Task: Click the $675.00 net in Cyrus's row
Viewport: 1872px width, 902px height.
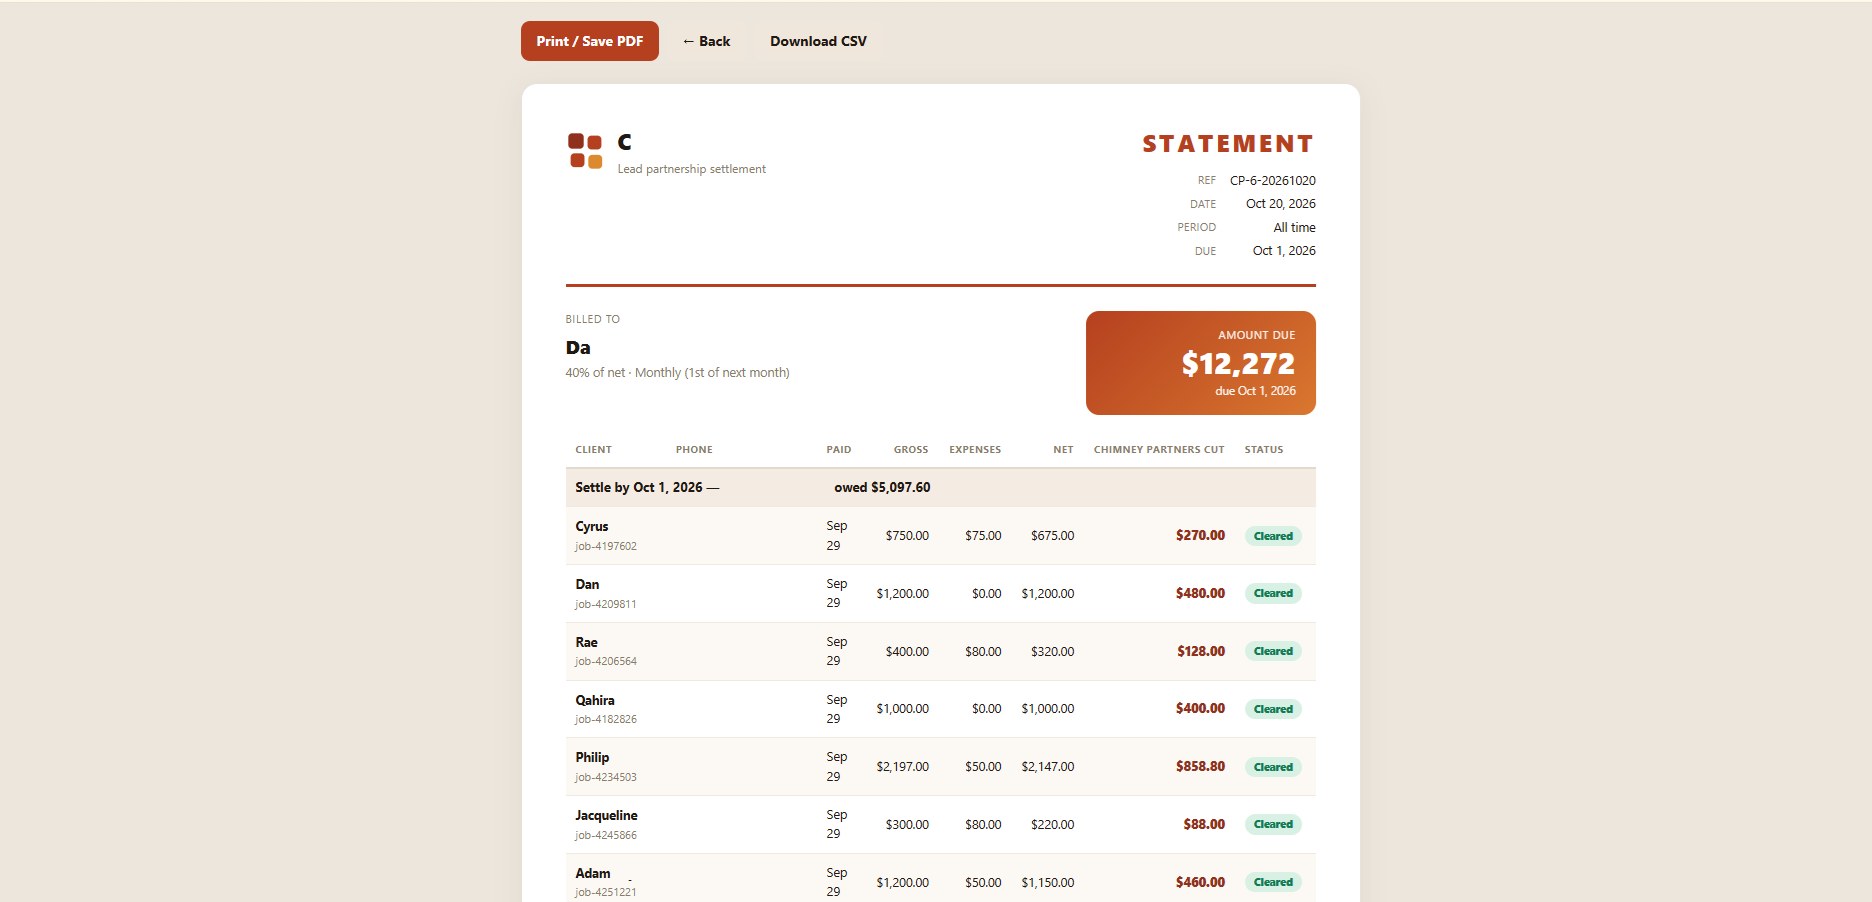Action: [1052, 536]
